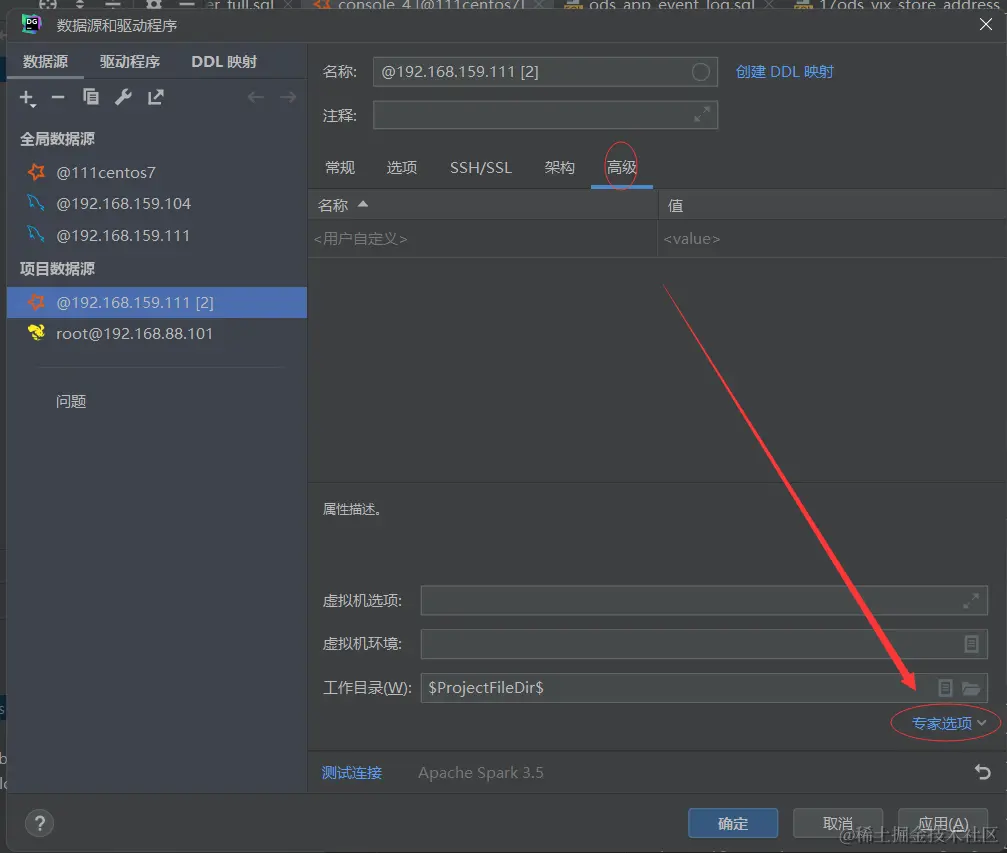Click the 应用(A) button
The height and width of the screenshot is (853, 1007).
pyautogui.click(x=942, y=823)
